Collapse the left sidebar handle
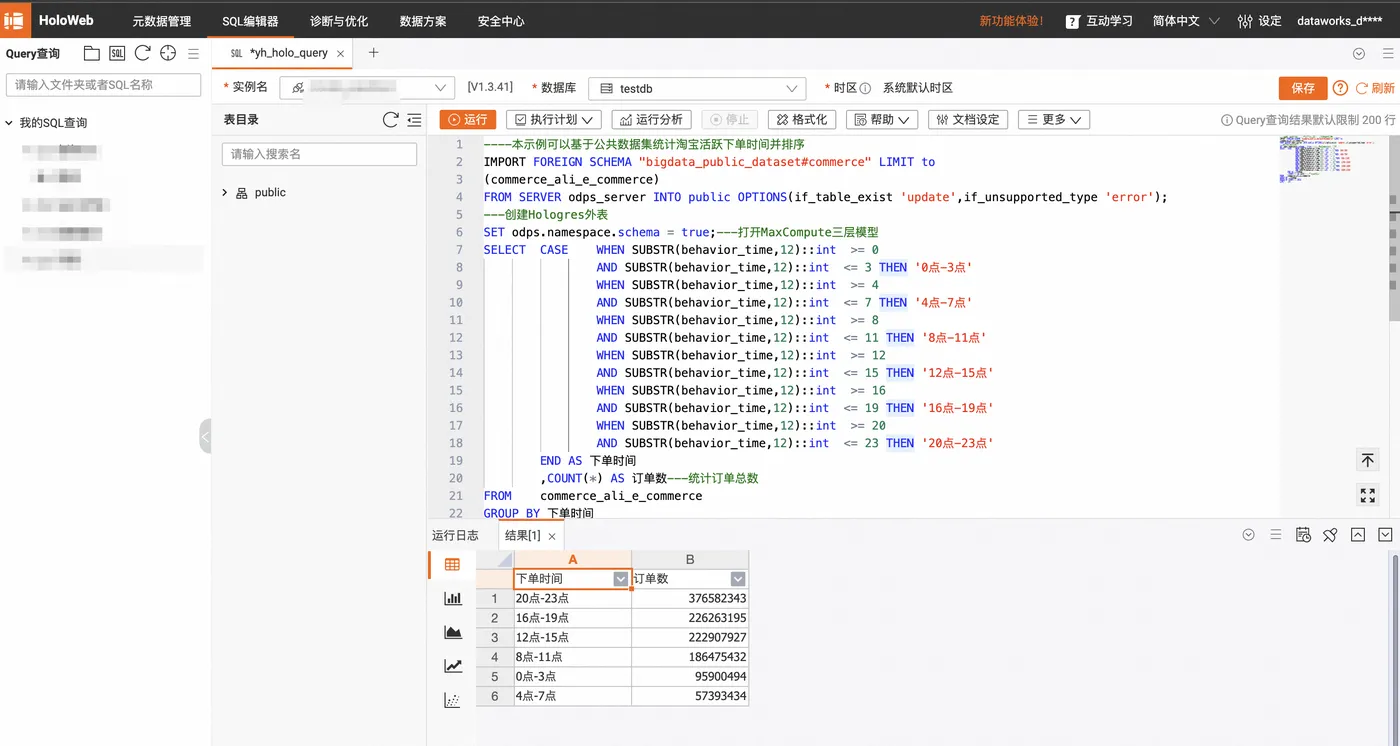This screenshot has height=746, width=1400. (205, 436)
